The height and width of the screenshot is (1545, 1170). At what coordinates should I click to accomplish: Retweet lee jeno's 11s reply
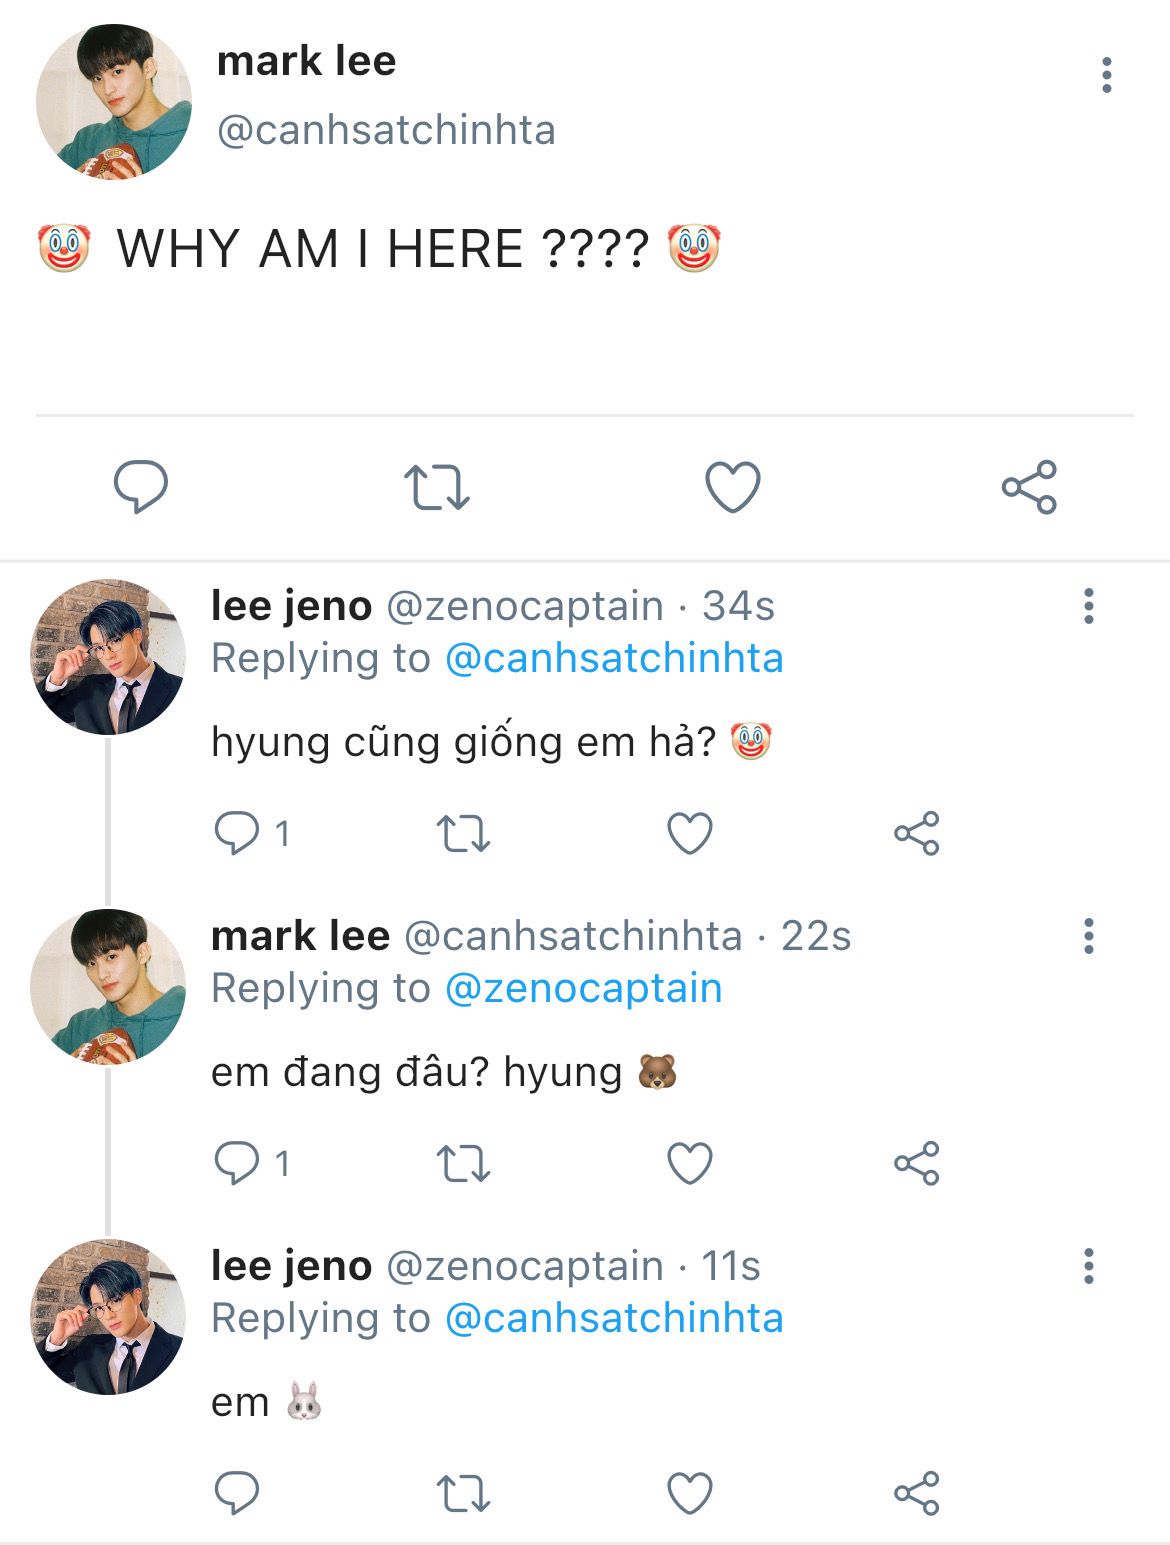464,1493
